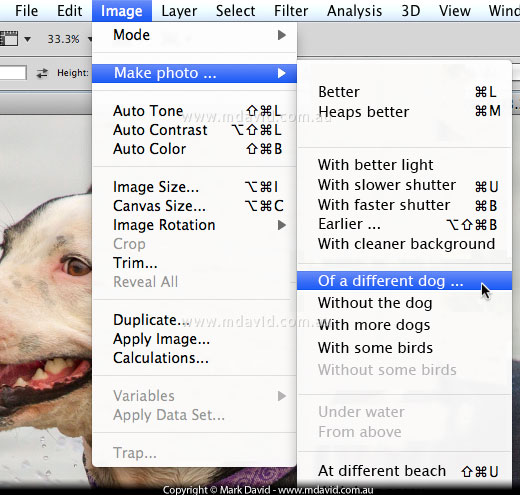Select Calculations command

(x=194, y=358)
